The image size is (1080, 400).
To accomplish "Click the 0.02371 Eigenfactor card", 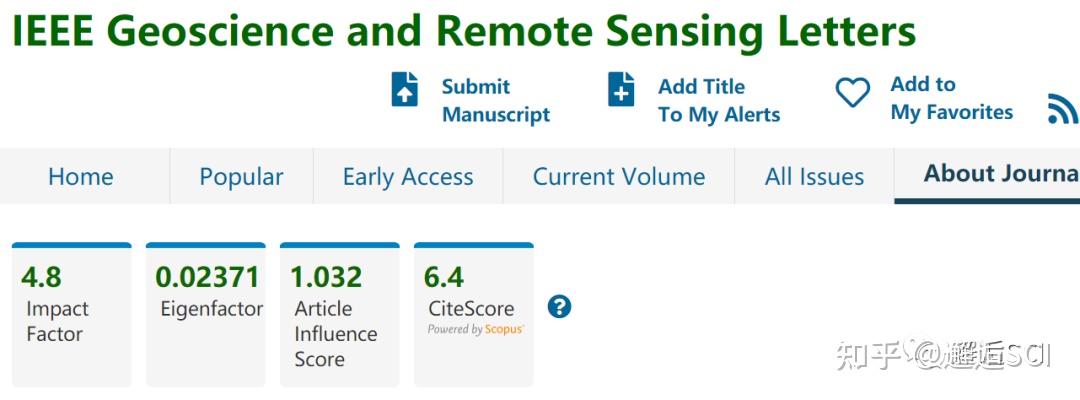I will (206, 314).
